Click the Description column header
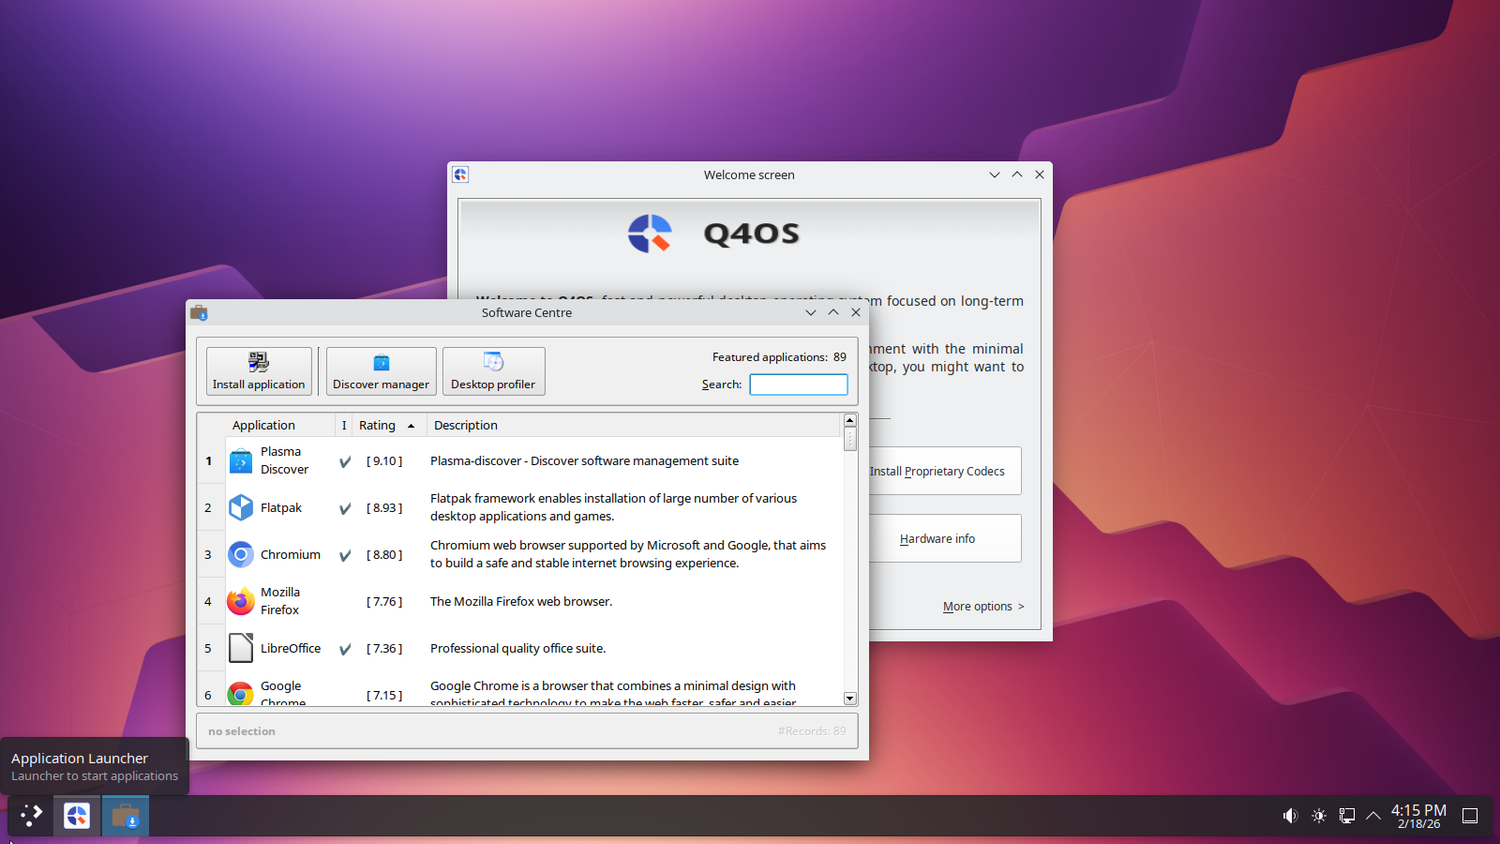The height and width of the screenshot is (844, 1500). (633, 425)
